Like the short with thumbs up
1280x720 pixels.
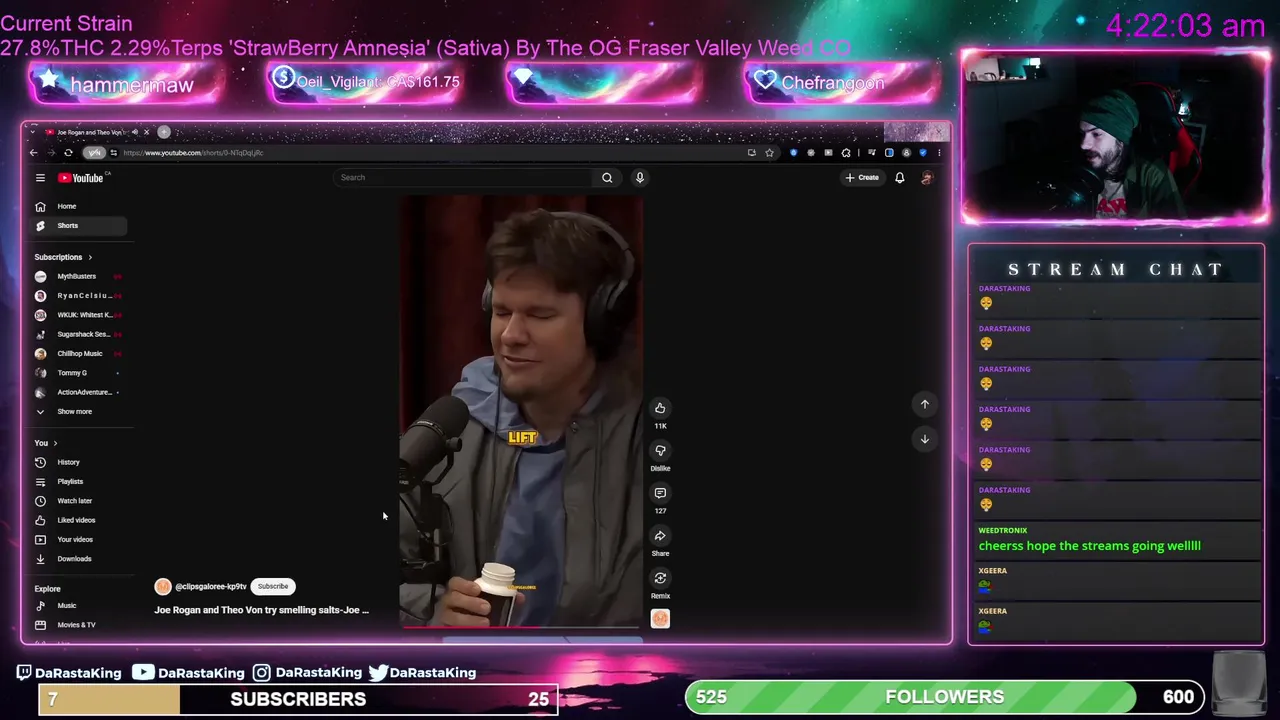pos(660,408)
